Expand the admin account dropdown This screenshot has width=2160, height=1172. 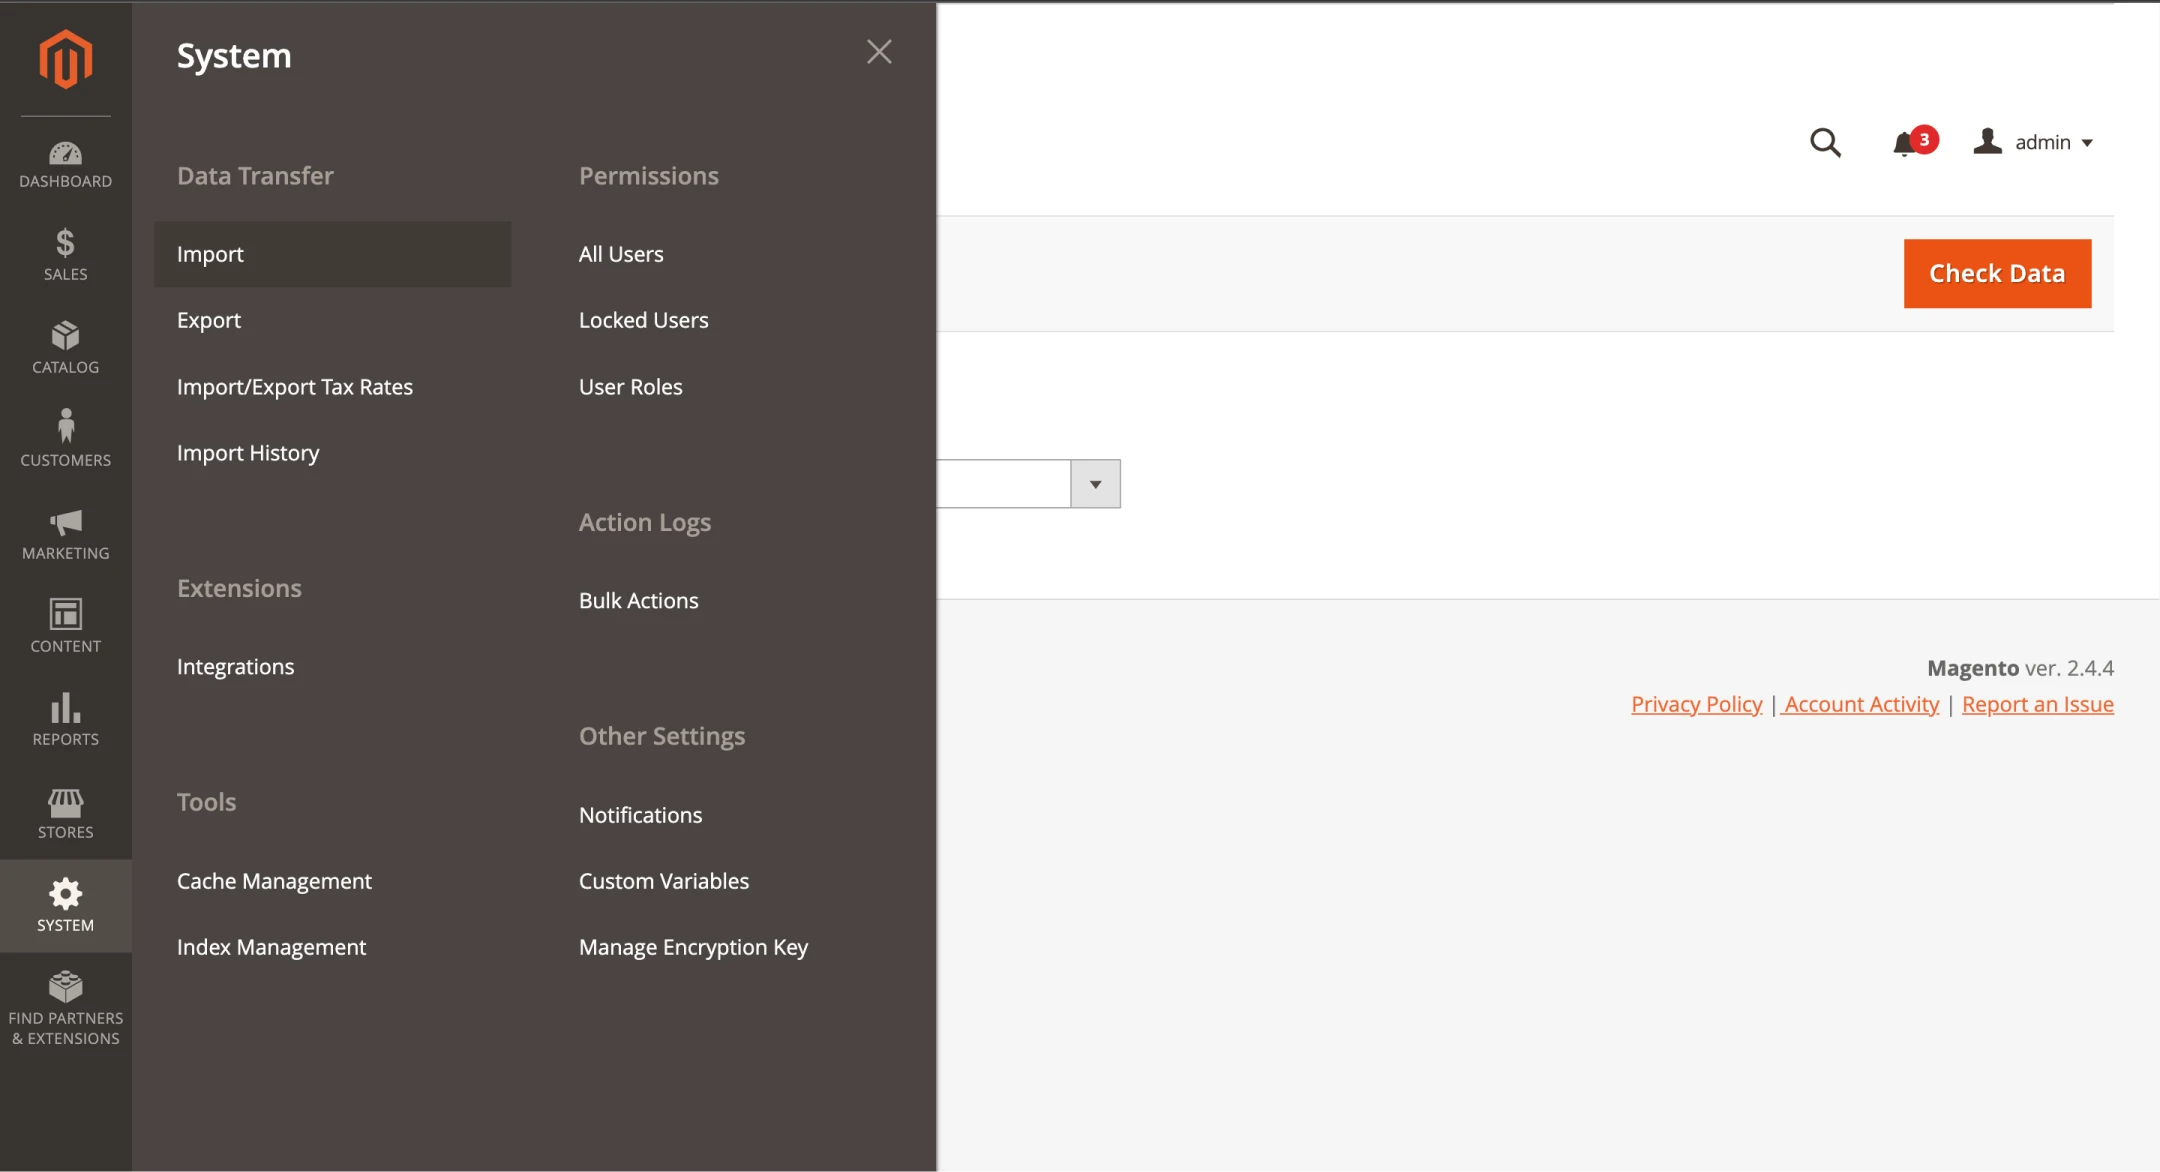pyautogui.click(x=2035, y=143)
